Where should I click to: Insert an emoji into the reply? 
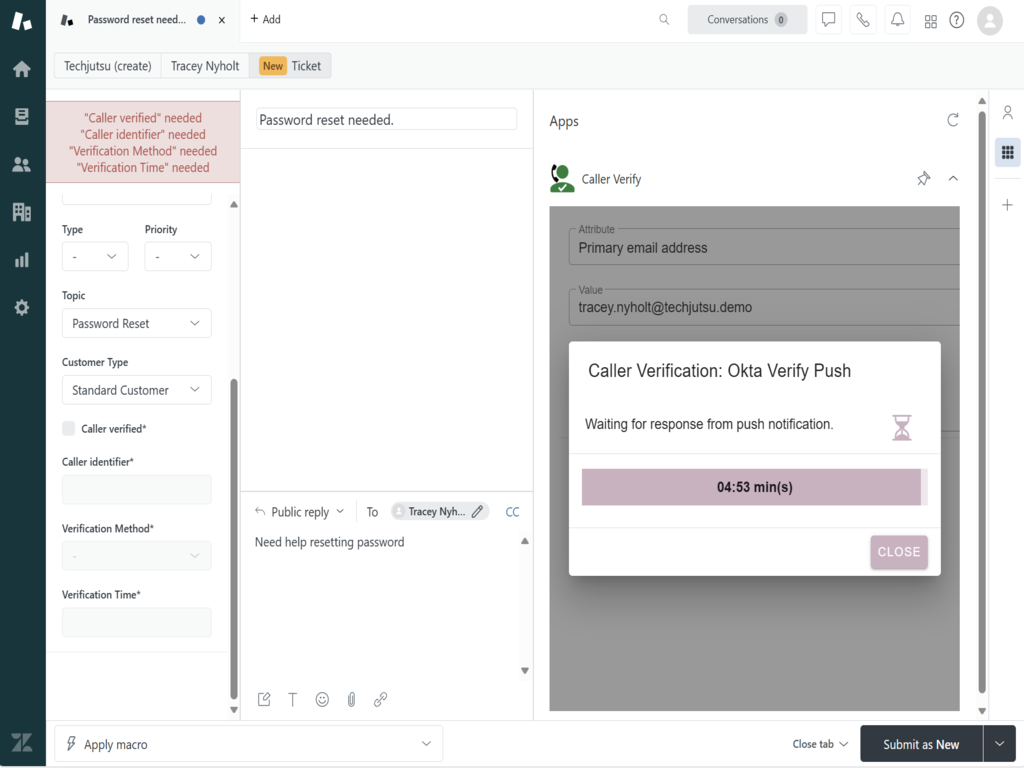point(322,699)
